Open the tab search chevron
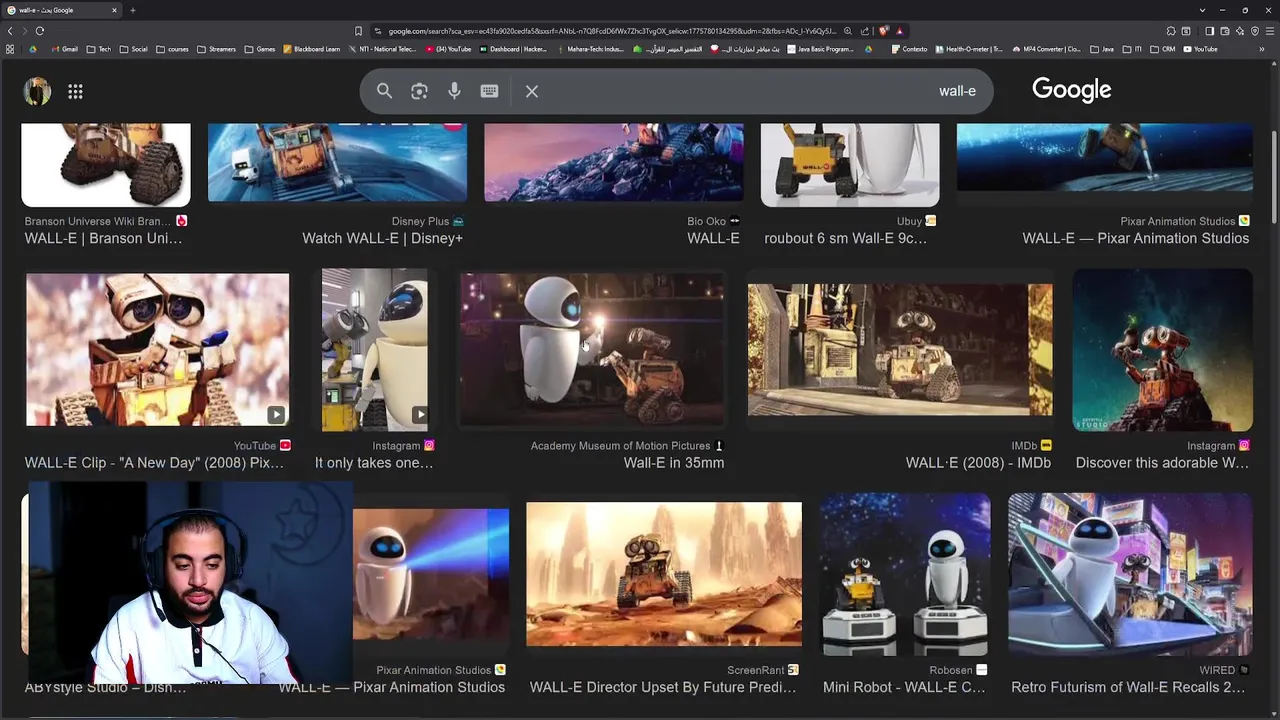Viewport: 1280px width, 720px height. pyautogui.click(x=1202, y=10)
